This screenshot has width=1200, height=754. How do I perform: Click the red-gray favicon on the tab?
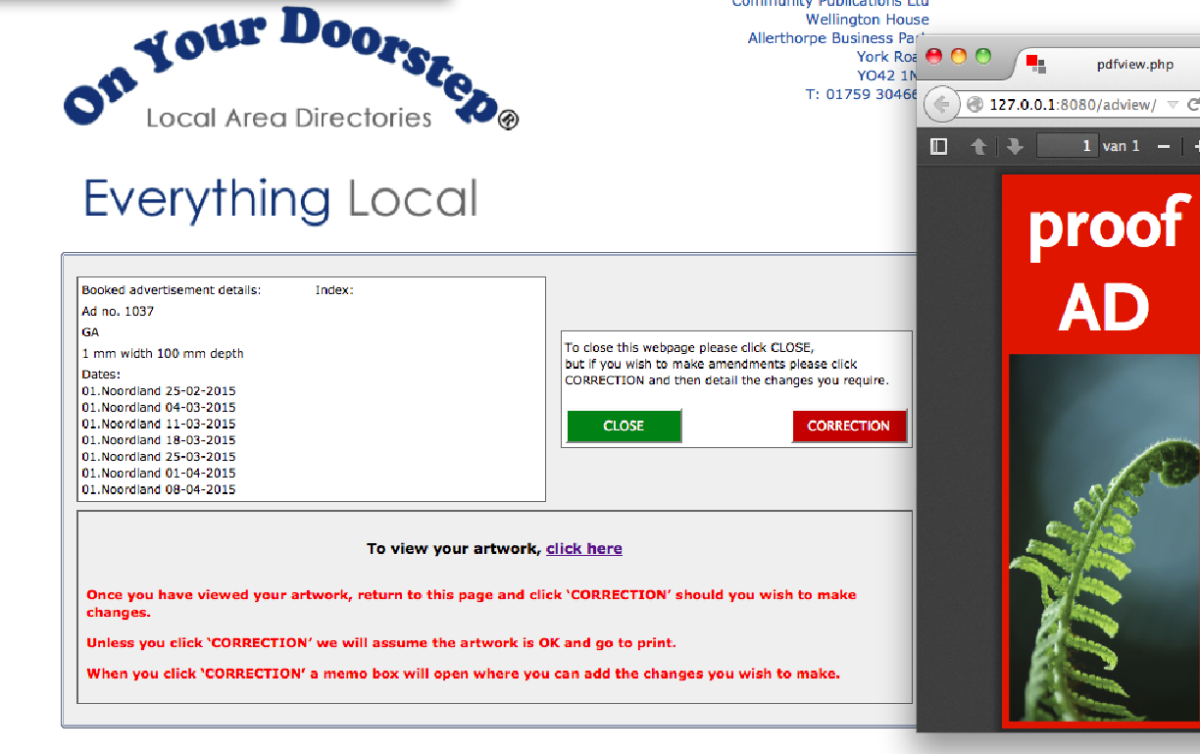1036,65
